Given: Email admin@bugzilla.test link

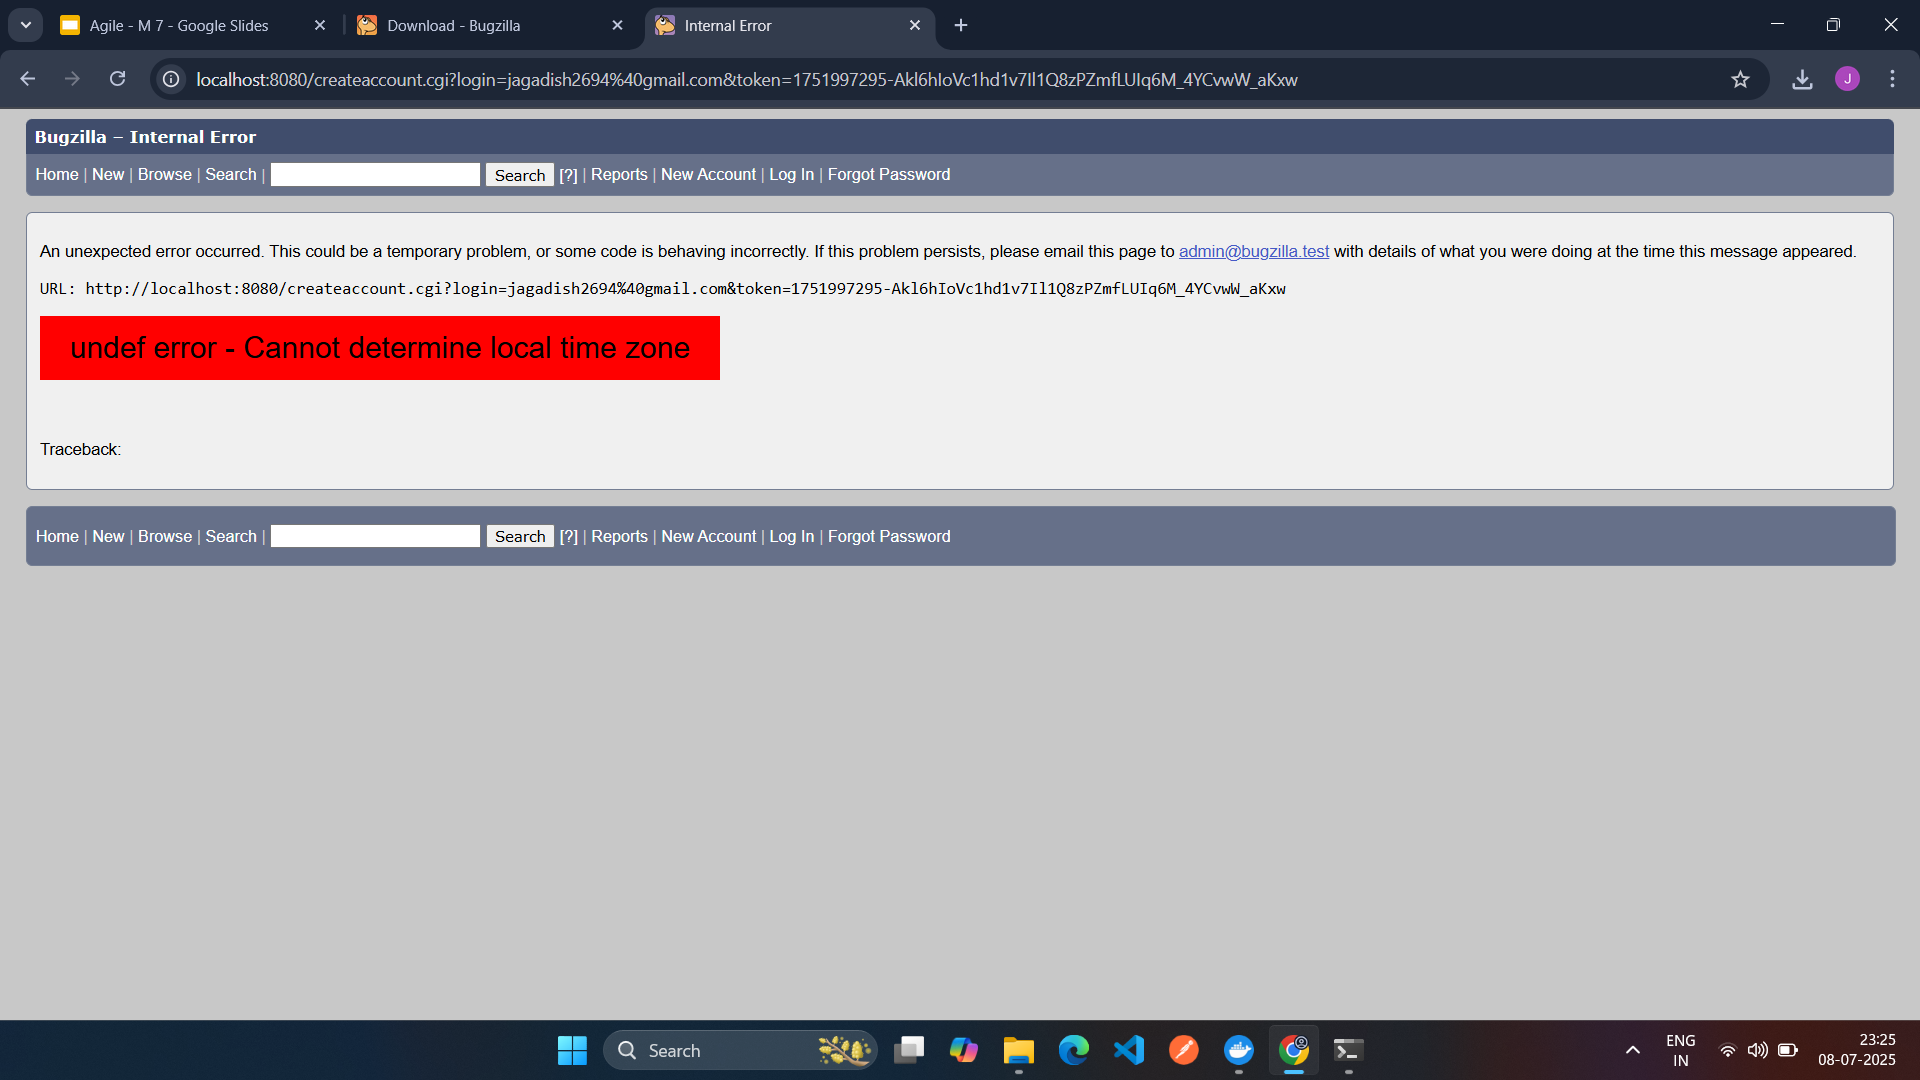Looking at the screenshot, I should click(x=1254, y=251).
